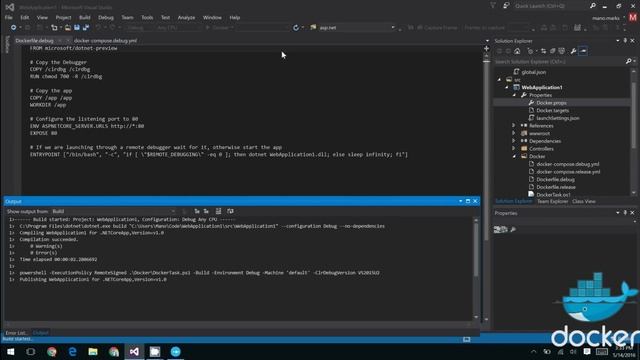Viewport: 640px width, 360px height.
Task: Open the Edit menu
Action: [24, 18]
